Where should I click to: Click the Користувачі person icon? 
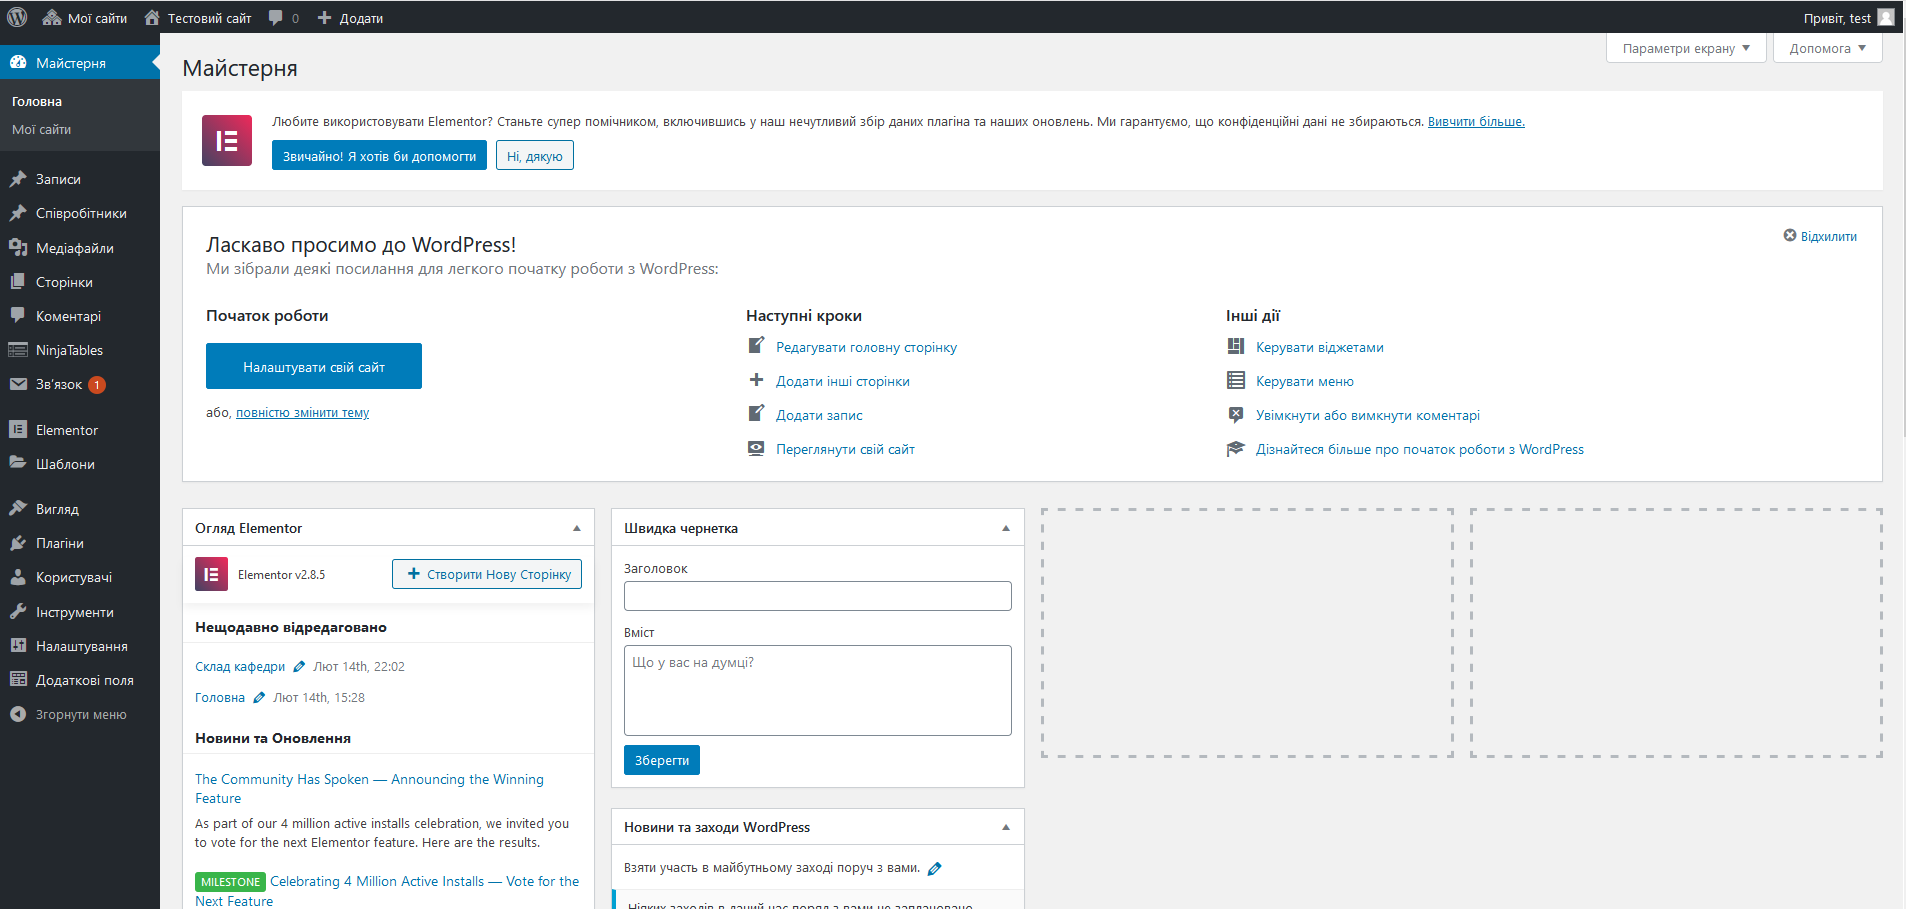pos(18,577)
